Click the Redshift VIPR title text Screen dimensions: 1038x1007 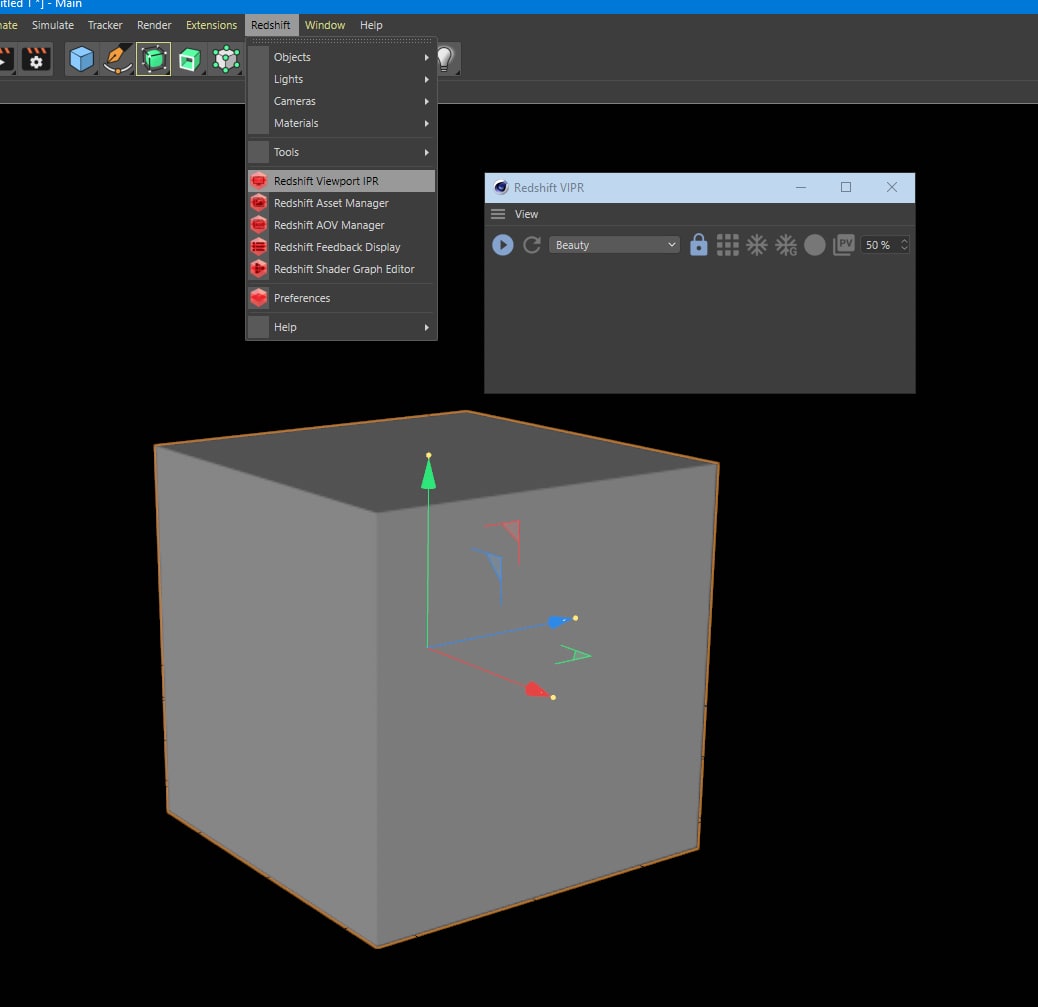[549, 188]
